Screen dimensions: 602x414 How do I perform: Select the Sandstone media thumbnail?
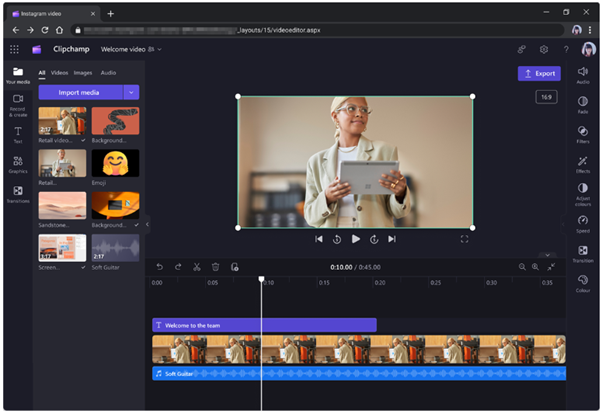pos(62,205)
